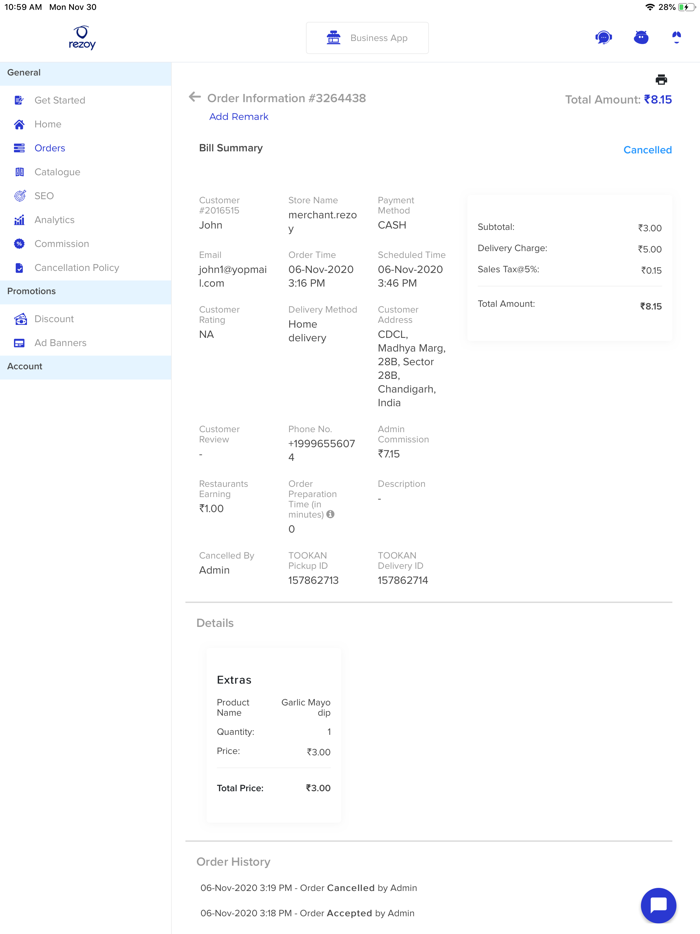Viewport: 700px width, 934px height.
Task: Click the Commission percent icon
Action: click(19, 244)
